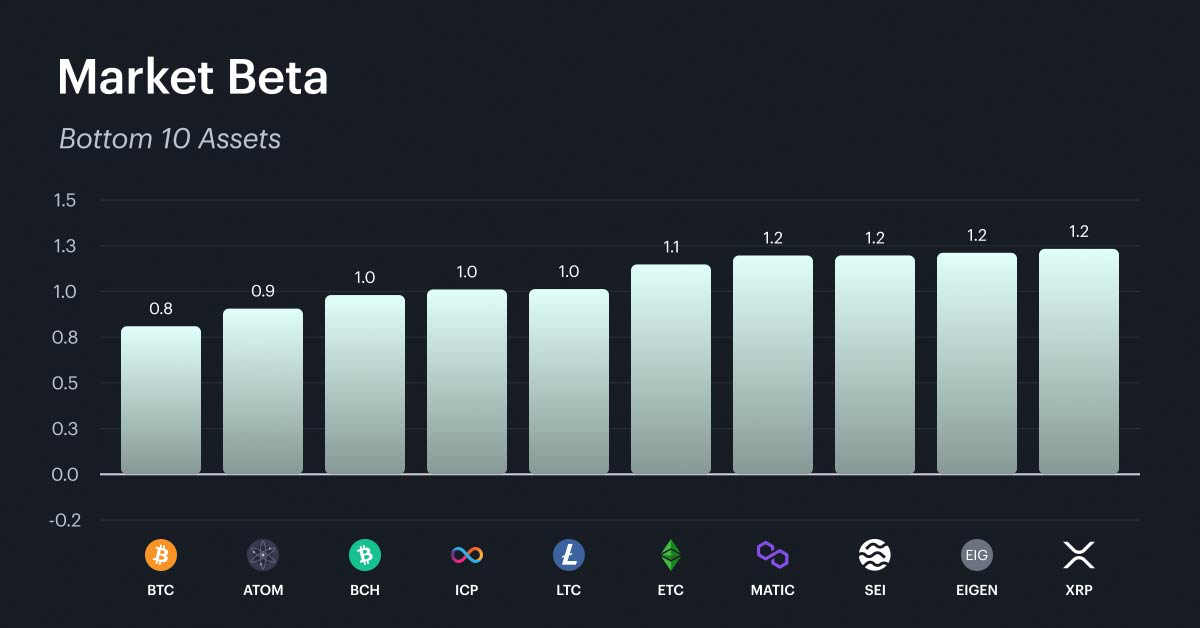Click the LTC ticker text label
This screenshot has height=628, width=1200.
click(569, 590)
